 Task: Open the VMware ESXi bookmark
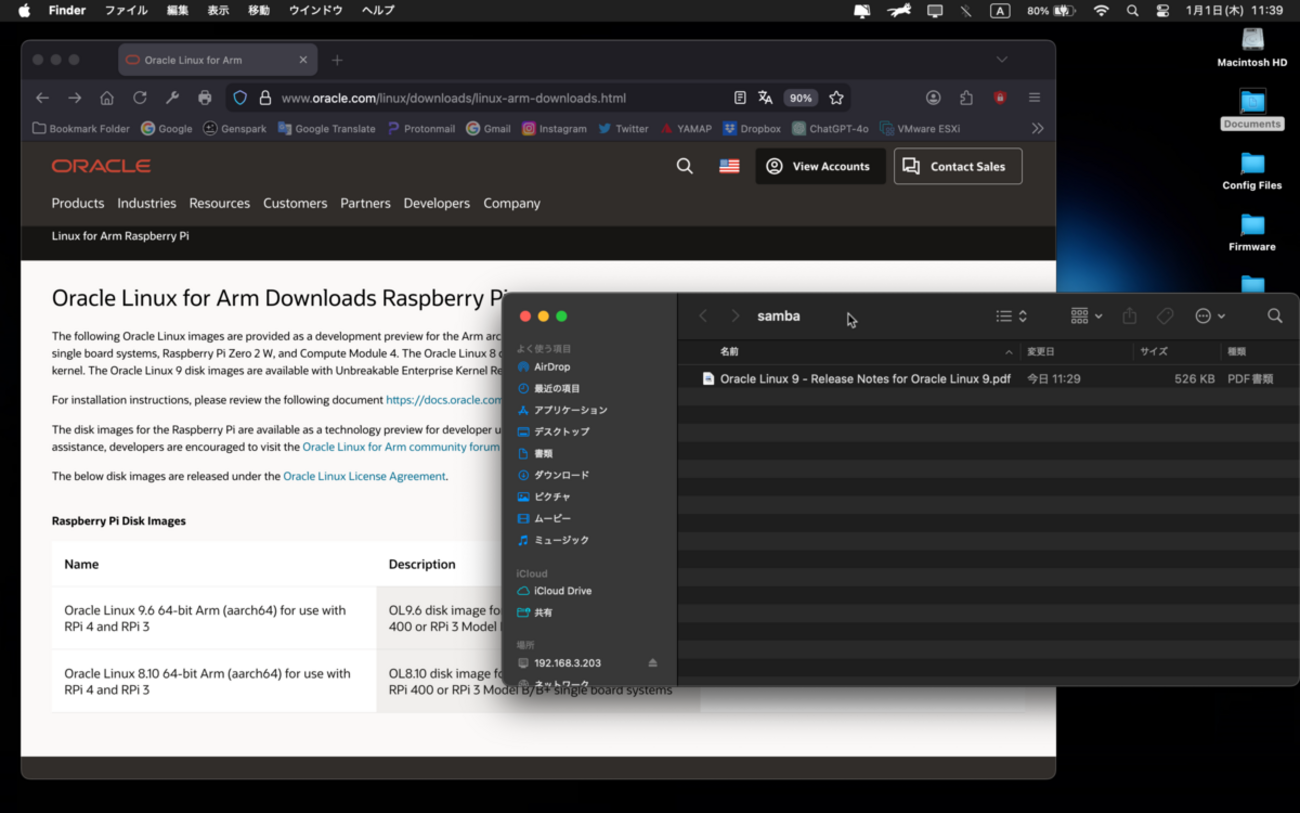920,128
